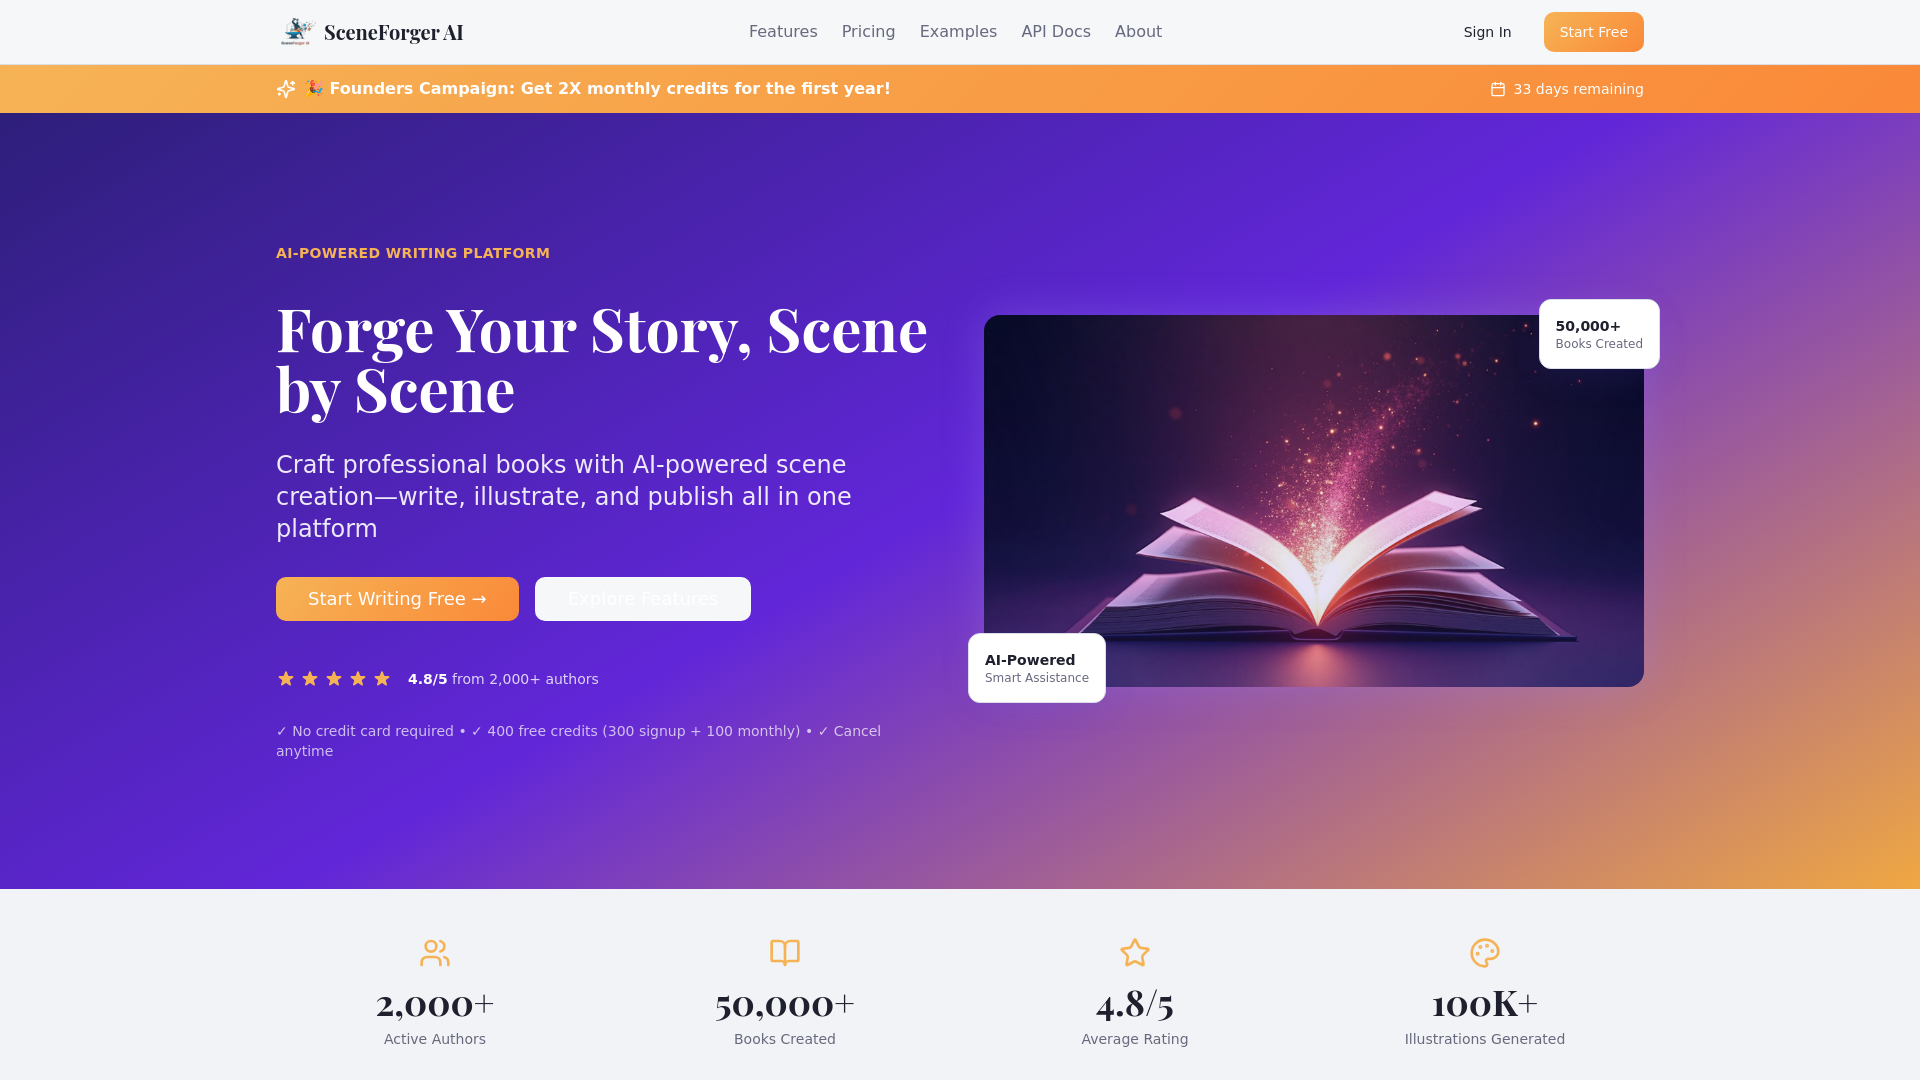
Task: Click the star icon above Average Rating
Action: click(1135, 953)
